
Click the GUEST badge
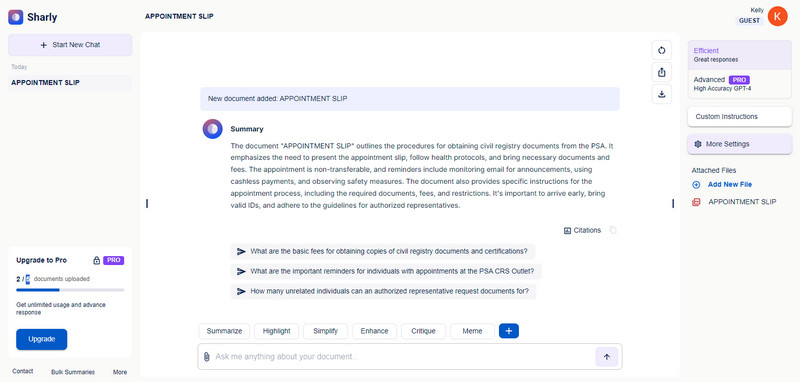[x=749, y=21]
